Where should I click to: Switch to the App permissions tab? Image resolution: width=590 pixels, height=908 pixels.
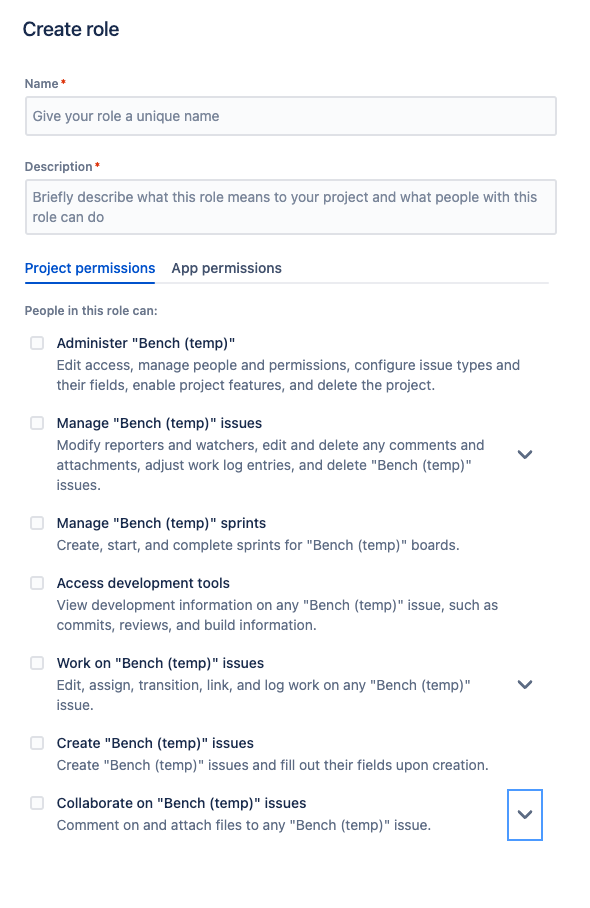(226, 268)
